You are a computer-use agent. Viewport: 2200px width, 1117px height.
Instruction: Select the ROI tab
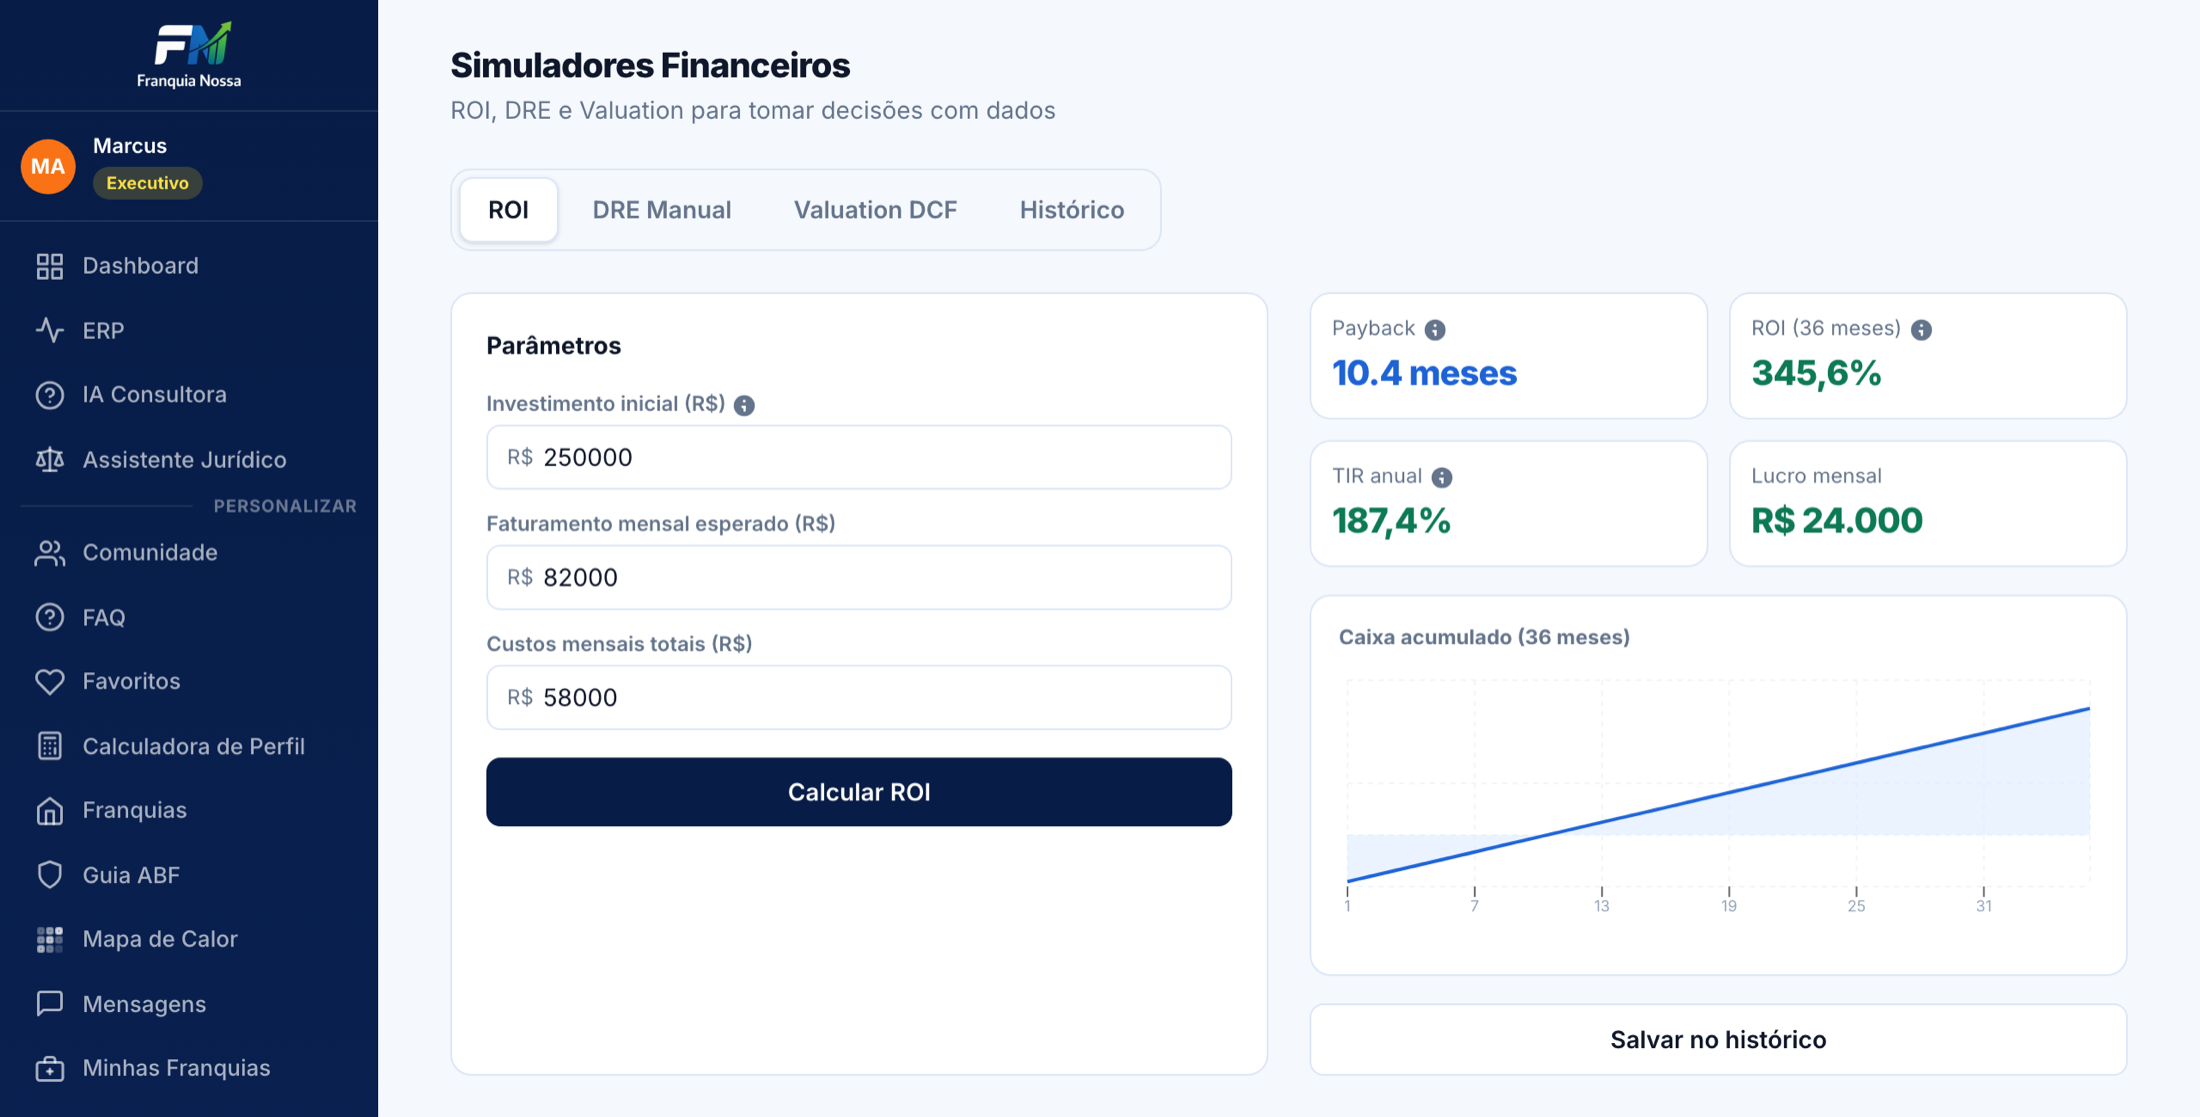pyautogui.click(x=508, y=210)
